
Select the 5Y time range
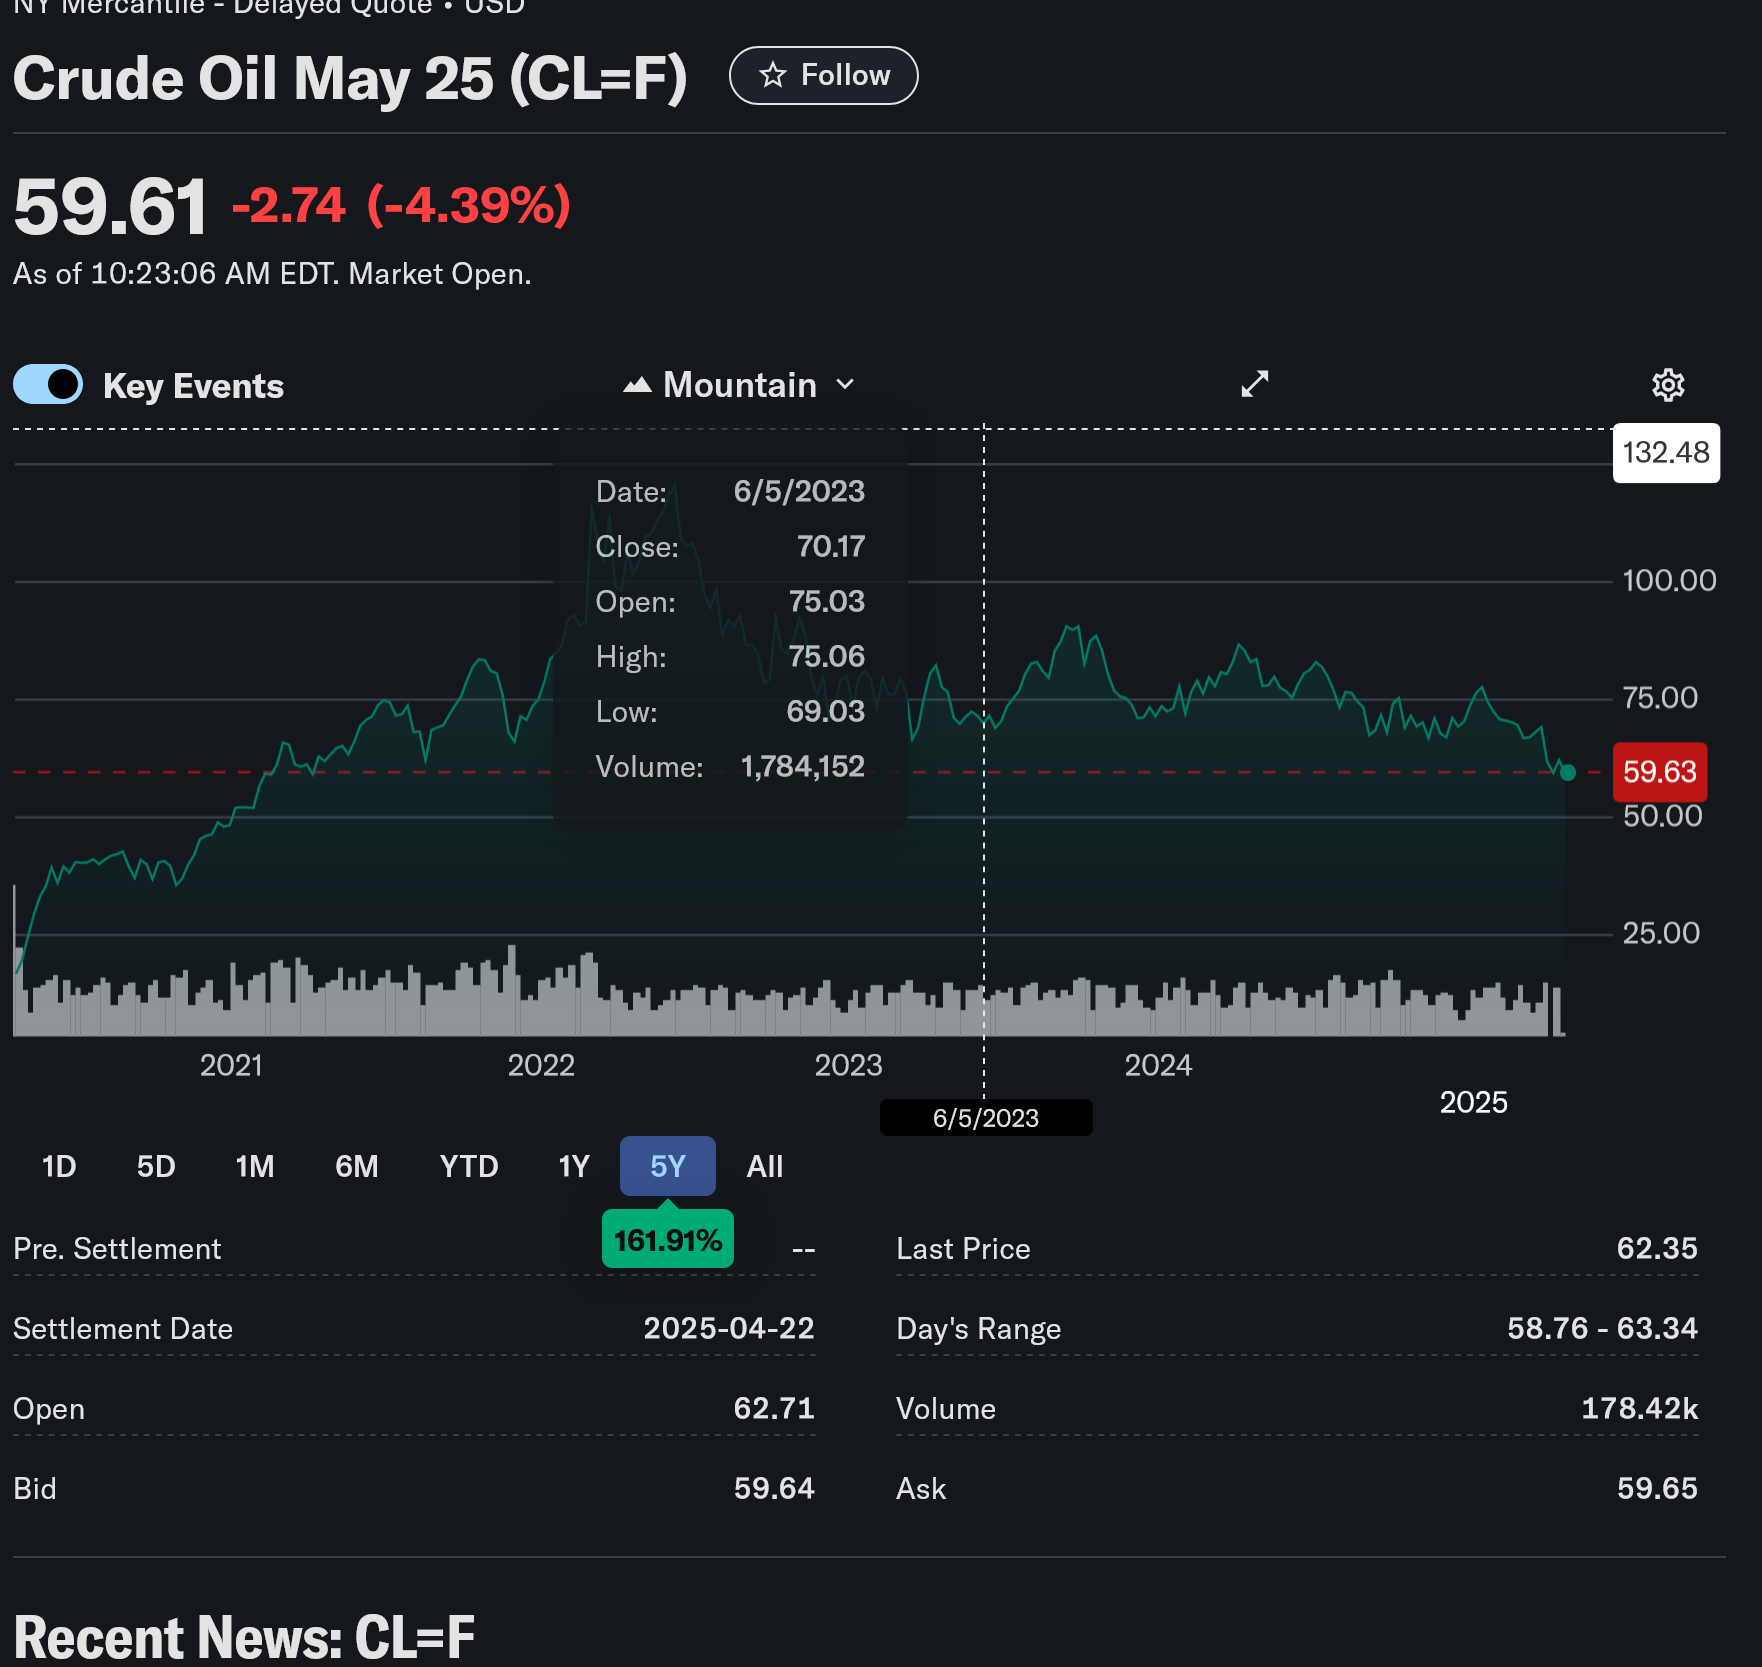point(667,1166)
